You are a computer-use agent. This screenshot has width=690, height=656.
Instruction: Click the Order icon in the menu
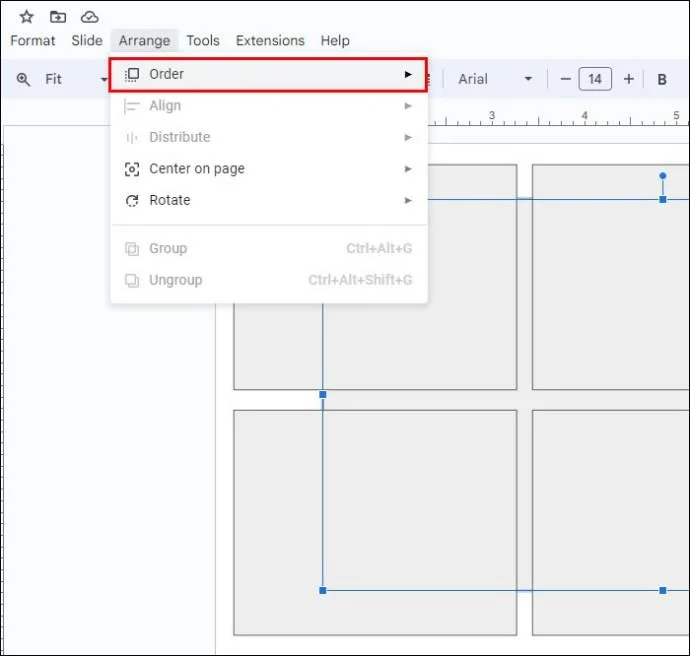pyautogui.click(x=132, y=74)
